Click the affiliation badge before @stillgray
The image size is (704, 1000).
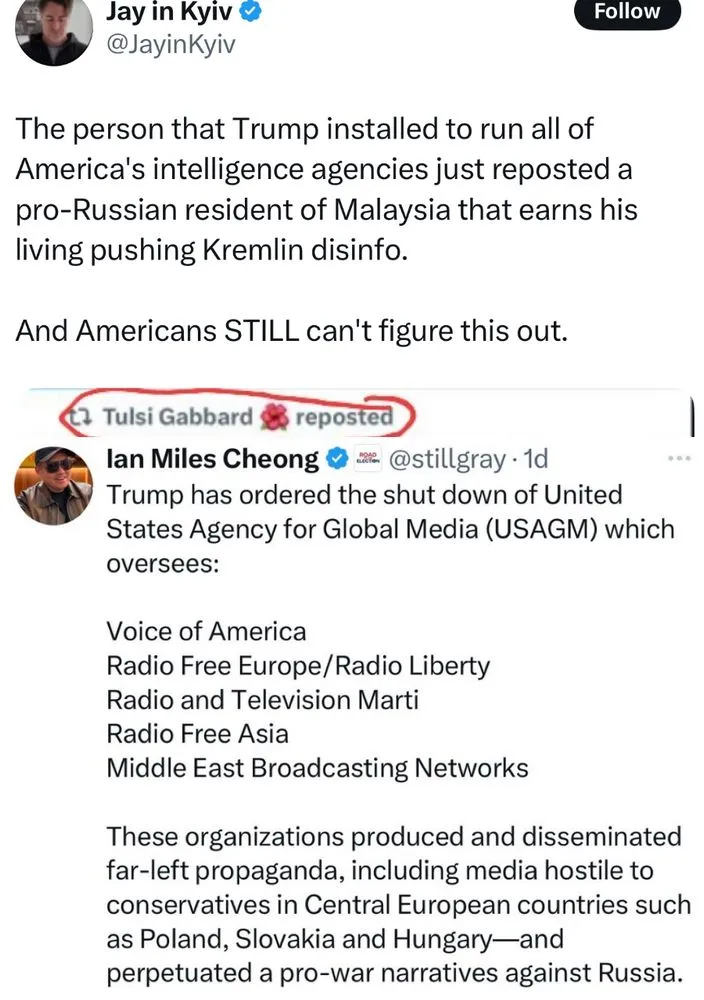pos(369,459)
